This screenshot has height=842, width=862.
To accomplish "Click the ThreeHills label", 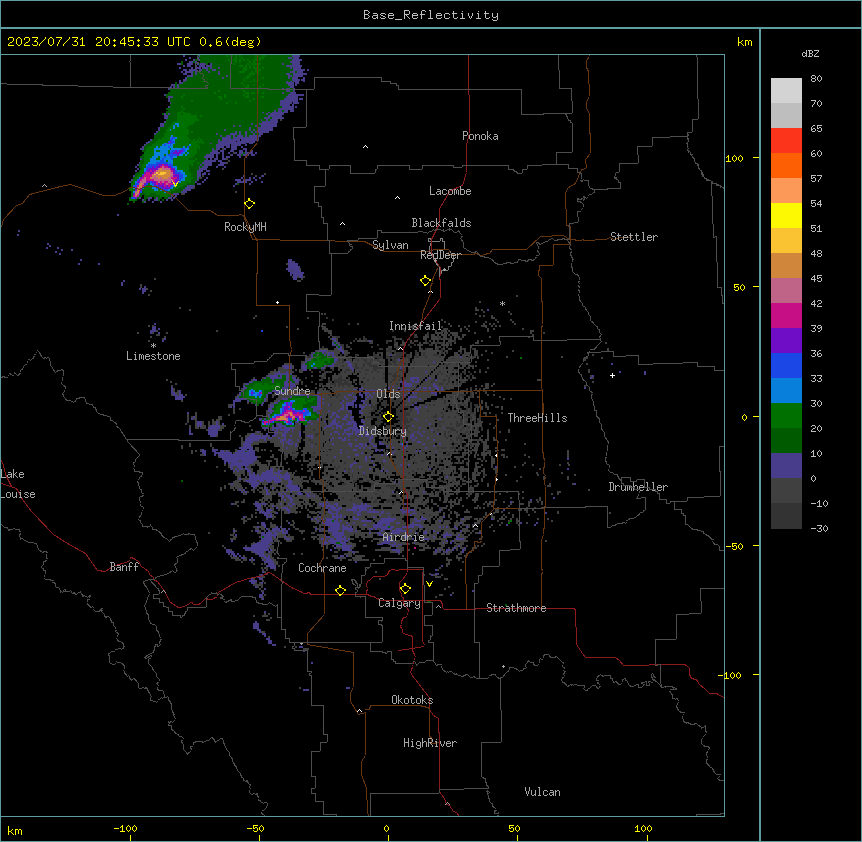I will (537, 418).
